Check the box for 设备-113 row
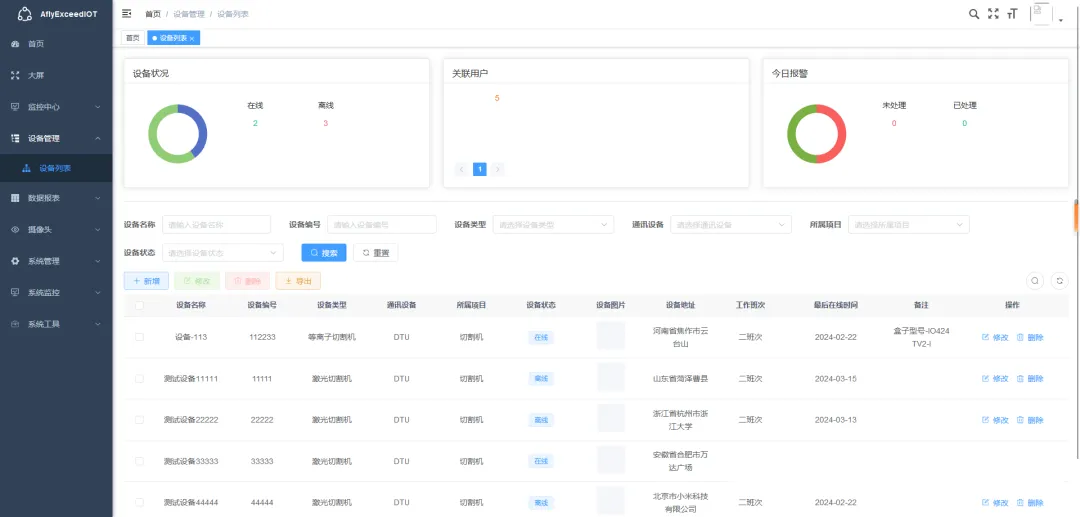Screen dimensions: 1080x517 140,337
